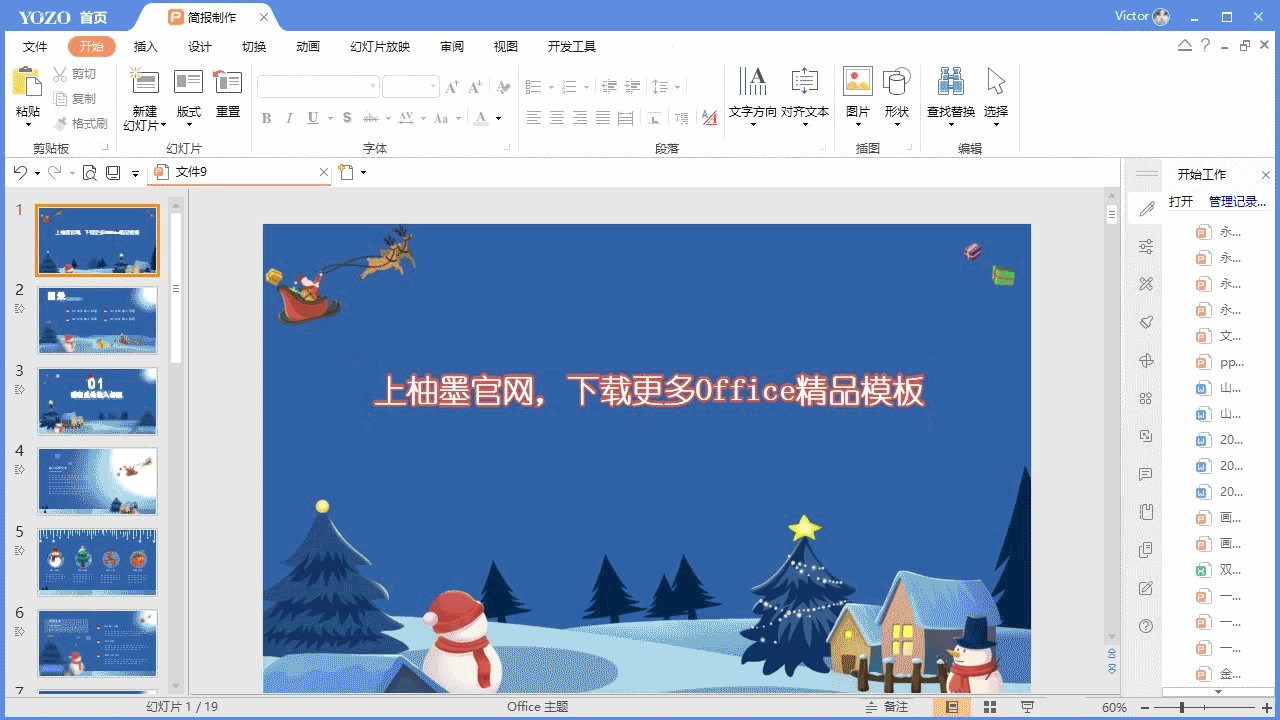Image resolution: width=1280 pixels, height=720 pixels.
Task: Insert a picture with the 图片 icon
Action: (858, 82)
